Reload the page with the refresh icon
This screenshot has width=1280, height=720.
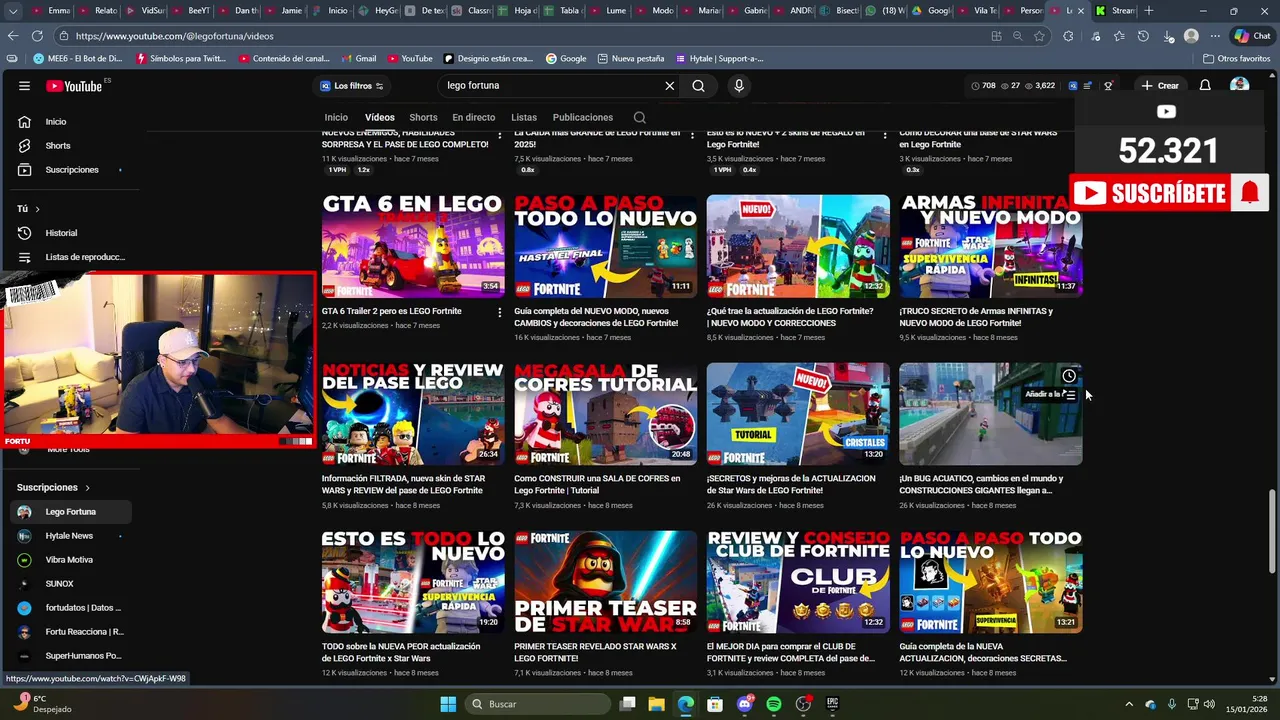[x=37, y=36]
